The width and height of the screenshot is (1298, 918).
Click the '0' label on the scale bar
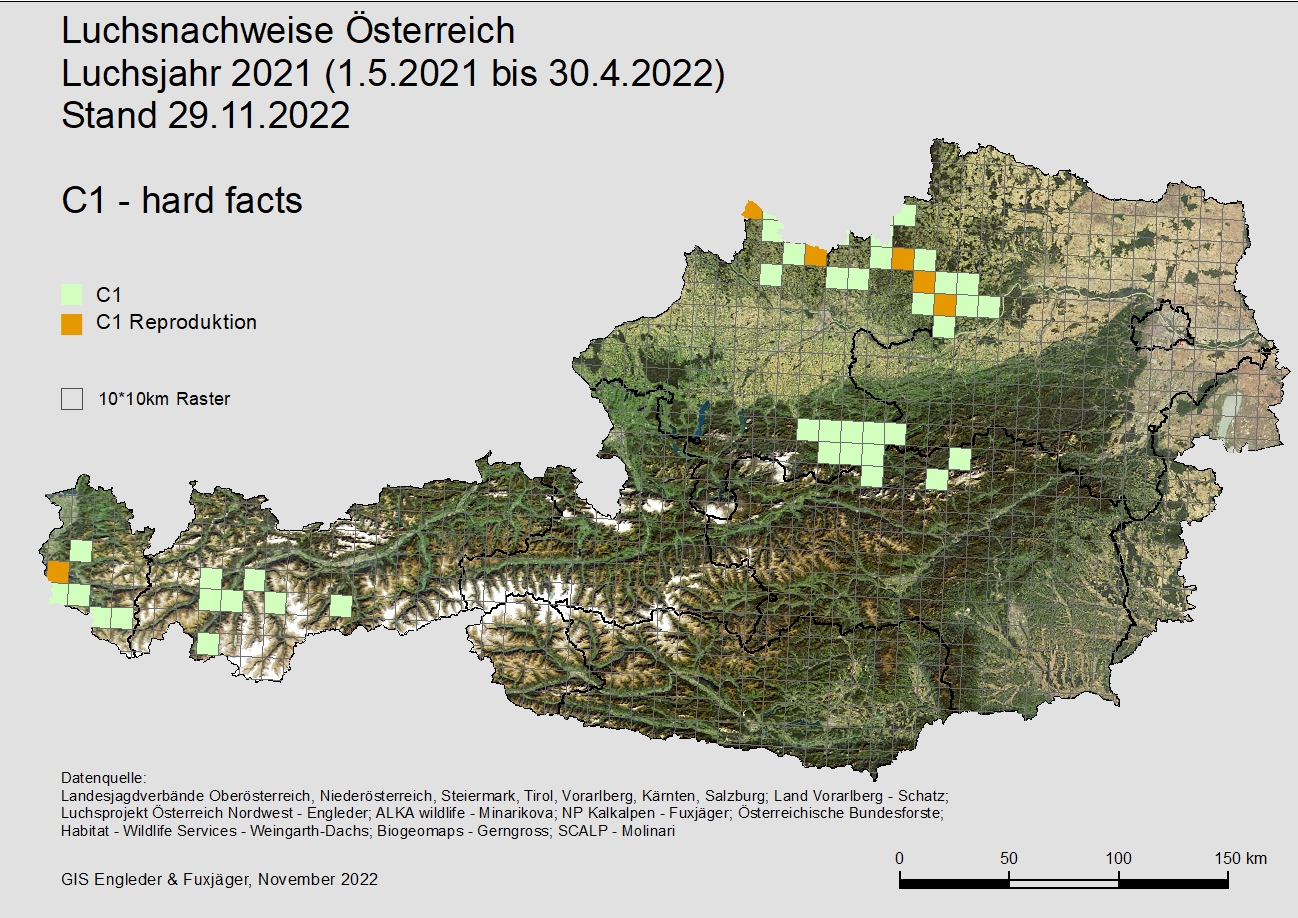[899, 859]
